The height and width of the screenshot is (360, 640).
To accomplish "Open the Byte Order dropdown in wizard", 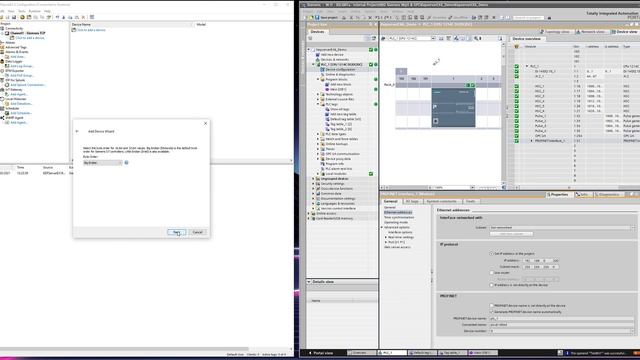I will point(102,162).
